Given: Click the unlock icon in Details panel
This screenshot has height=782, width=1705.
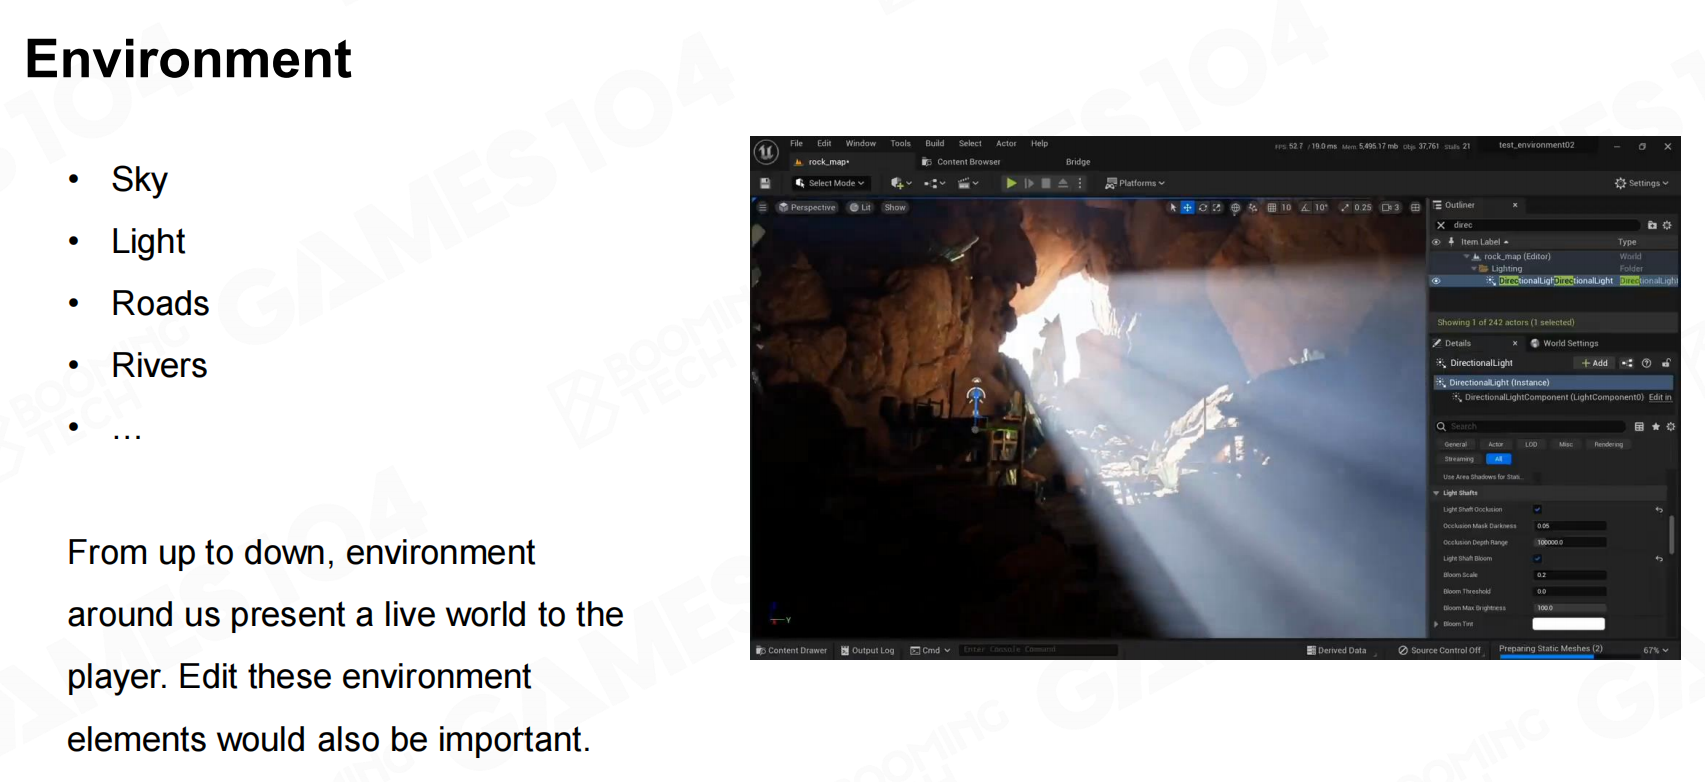Looking at the screenshot, I should pyautogui.click(x=1666, y=363).
